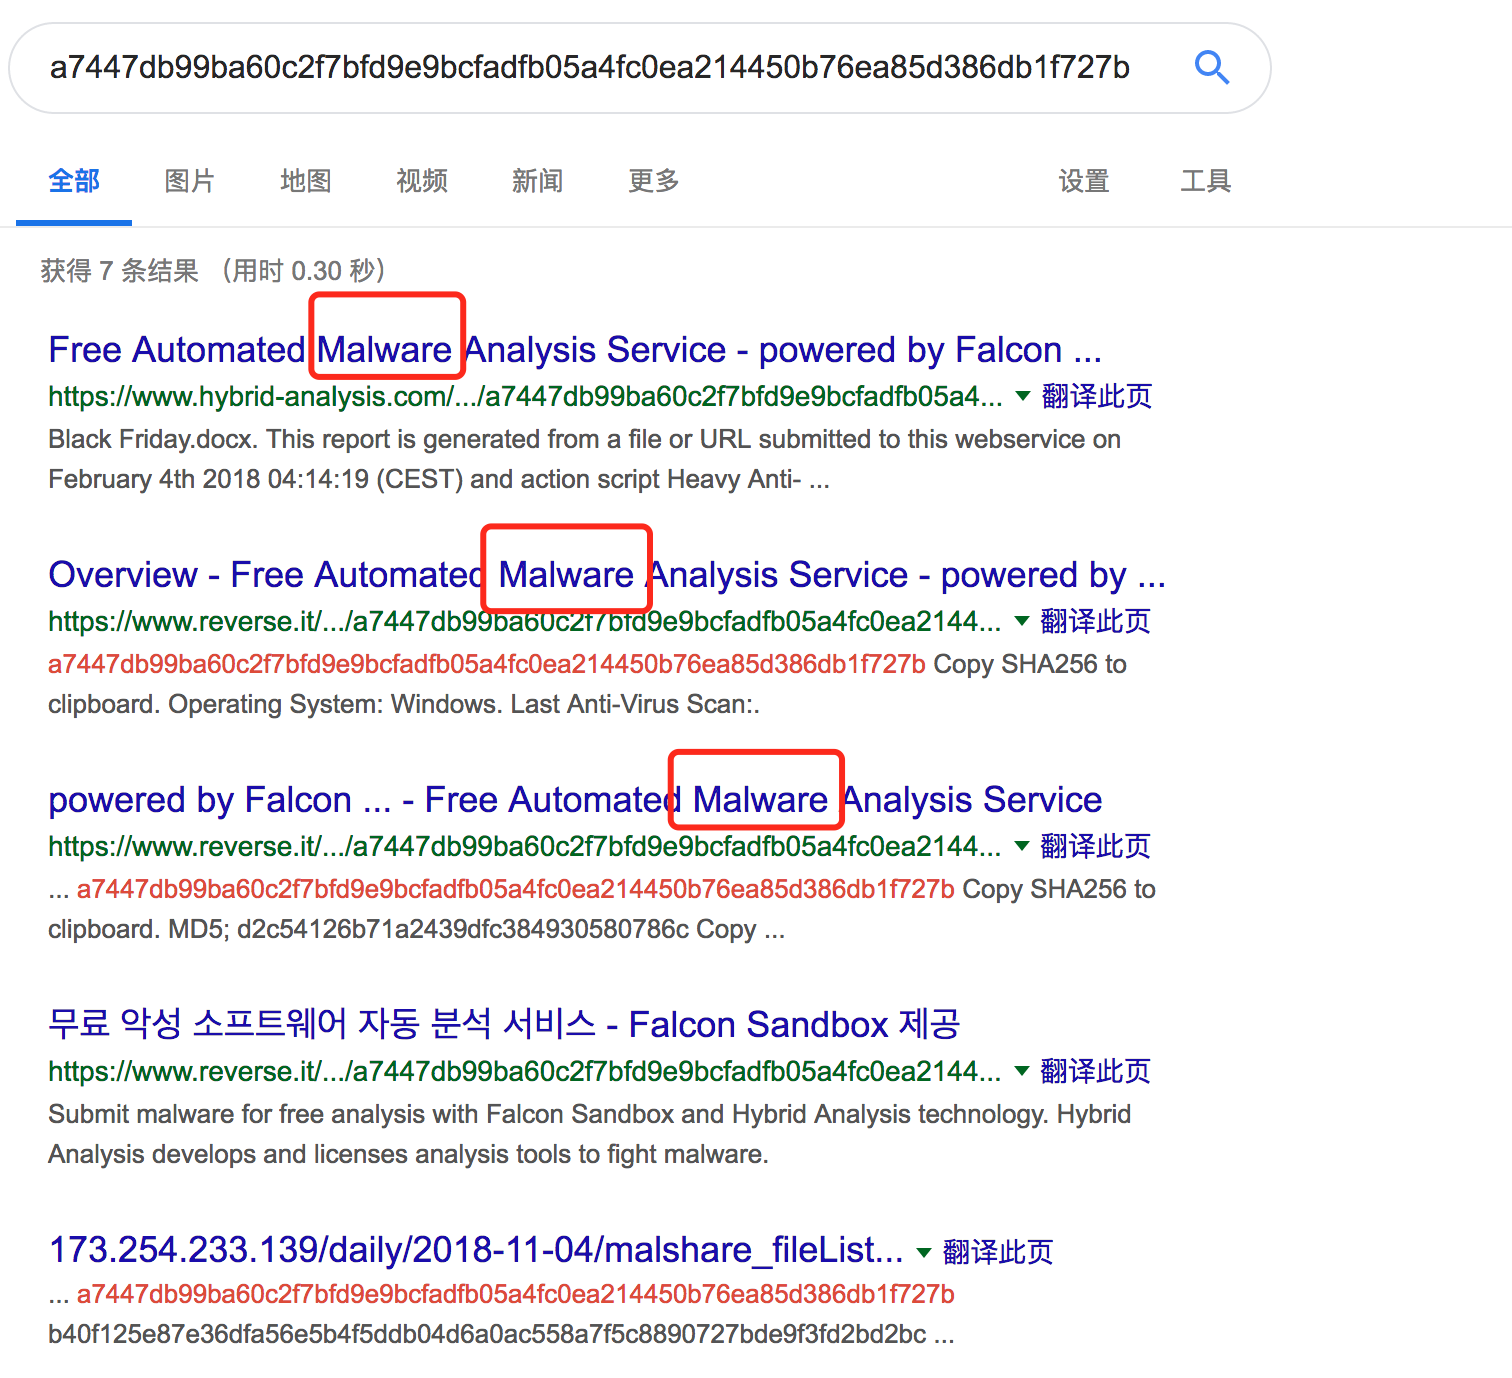Switch to the 视频 (Videos) tab
The height and width of the screenshot is (1378, 1512).
pyautogui.click(x=420, y=181)
